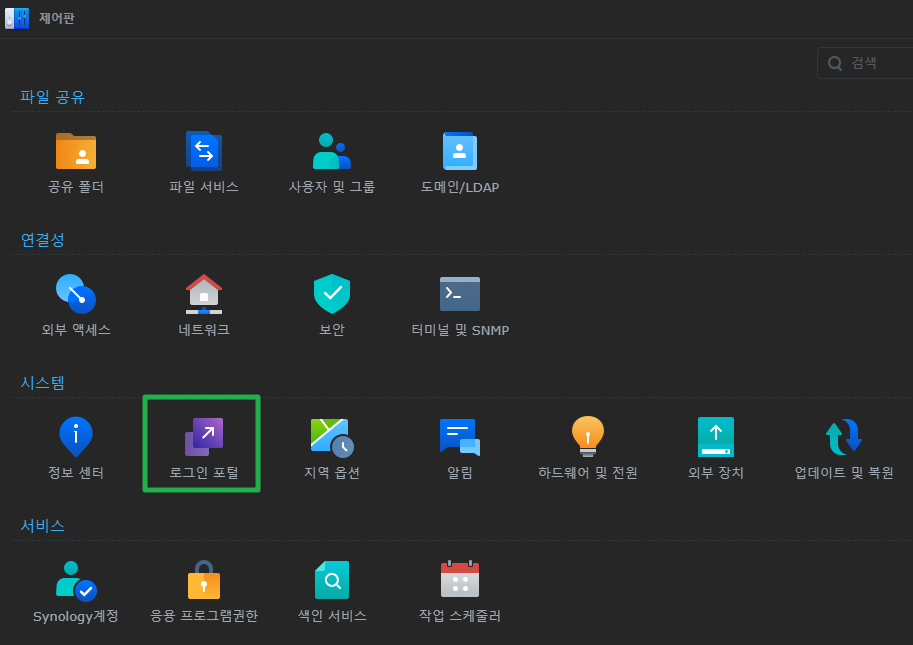This screenshot has height=645, width=913.
Task: Open 외부 액세스 external access
Action: (x=76, y=295)
